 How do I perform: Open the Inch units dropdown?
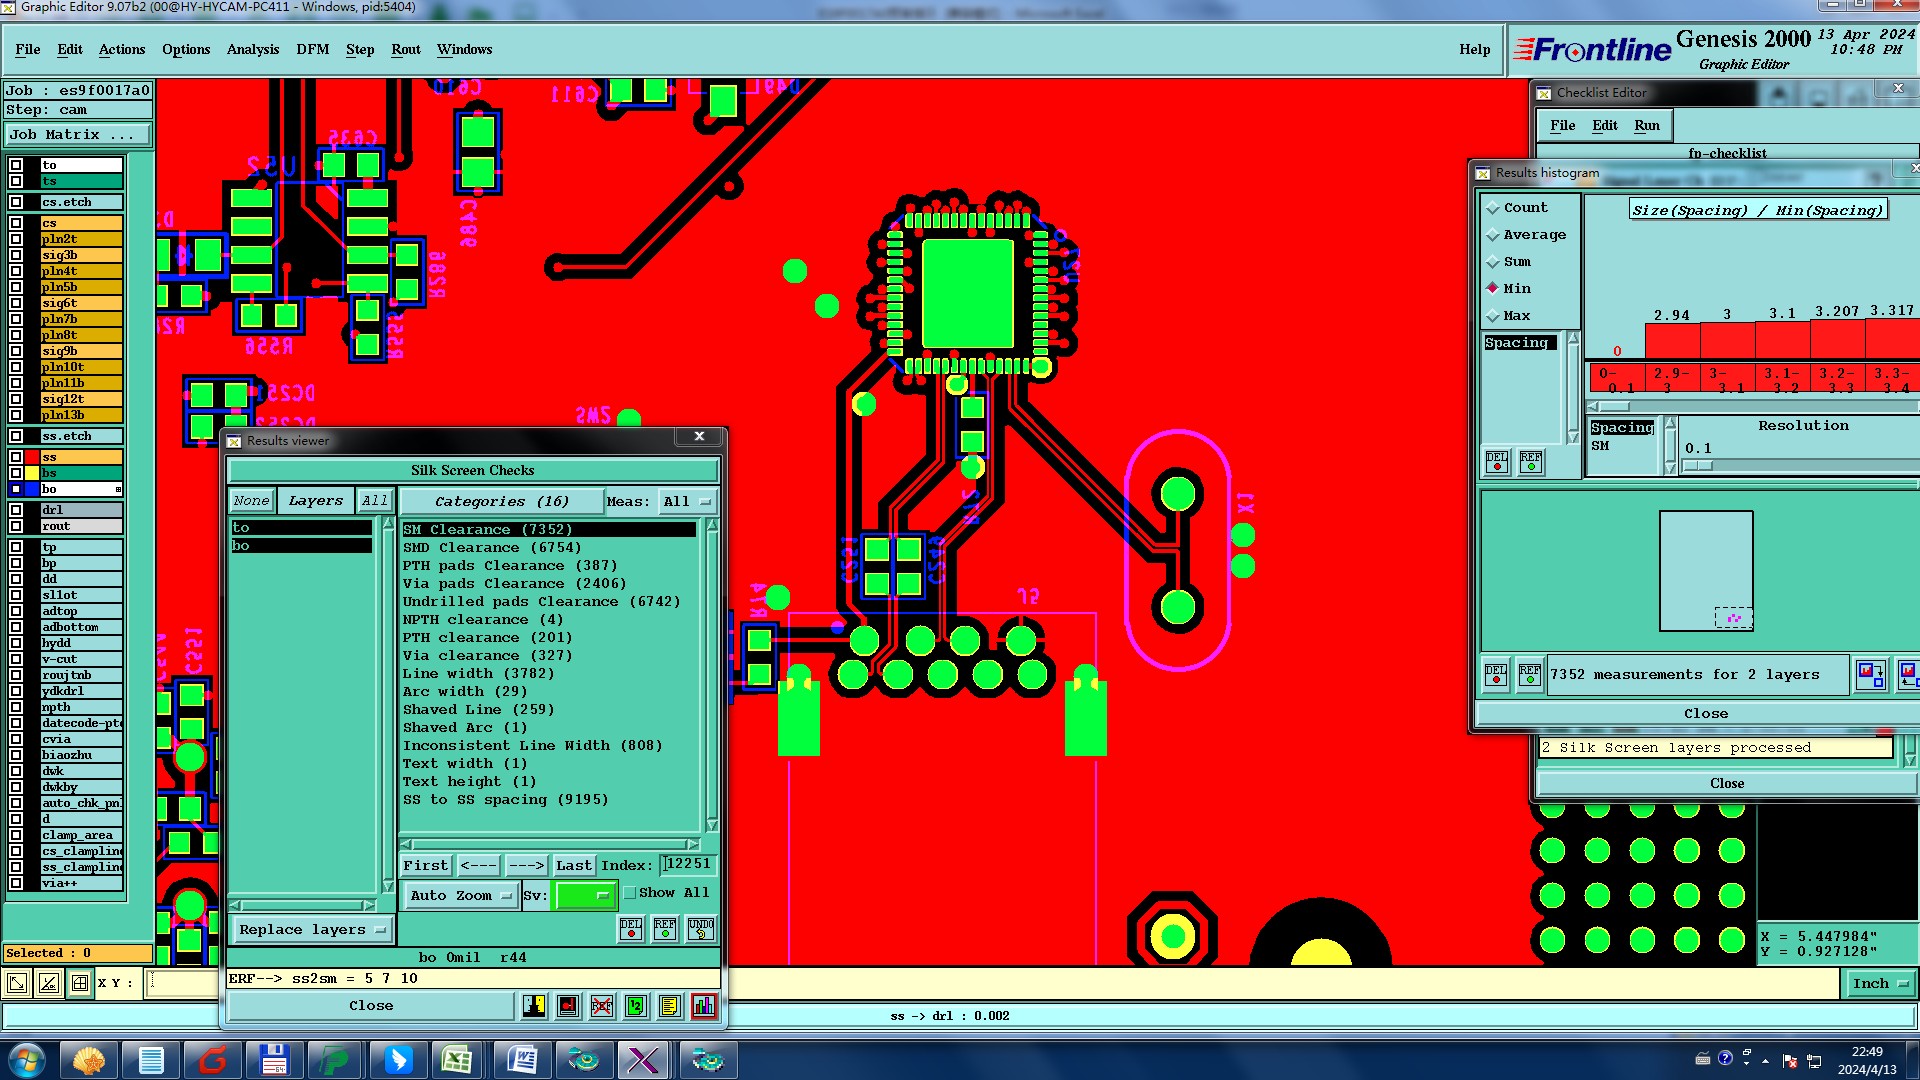[1879, 983]
